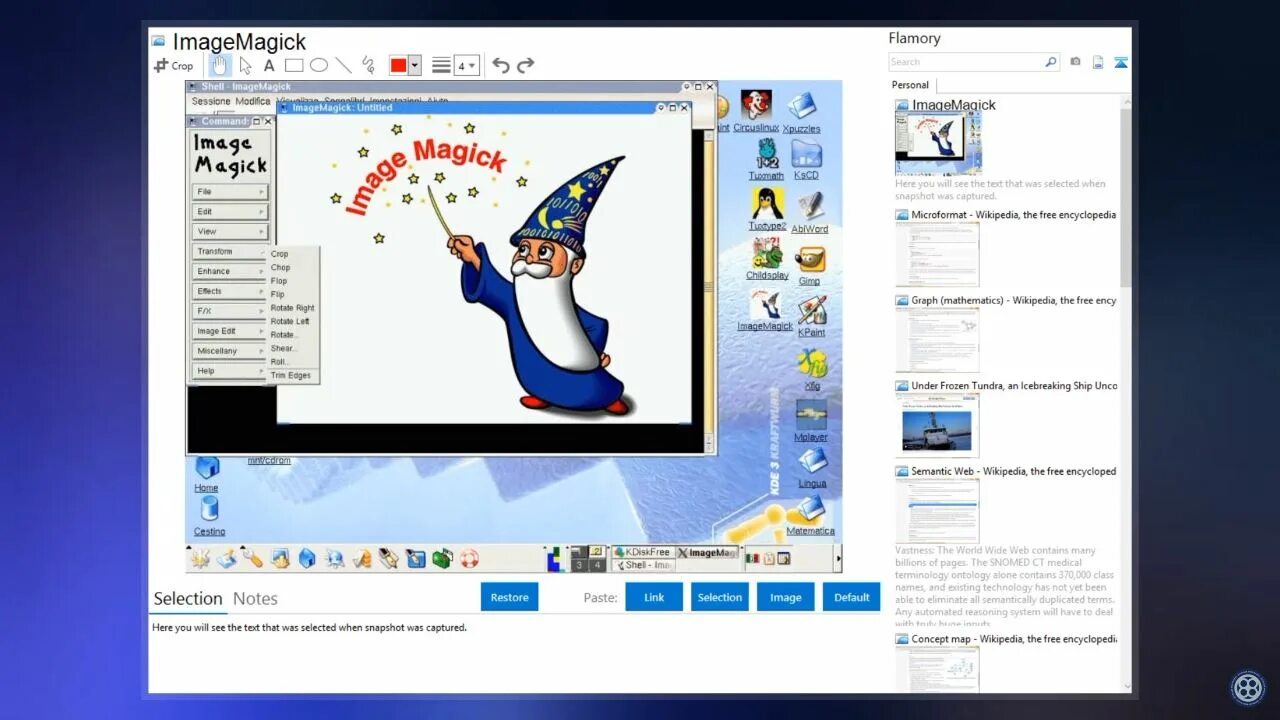This screenshot has width=1280, height=720.
Task: Click the document page icon in Flamory header
Action: click(1098, 62)
